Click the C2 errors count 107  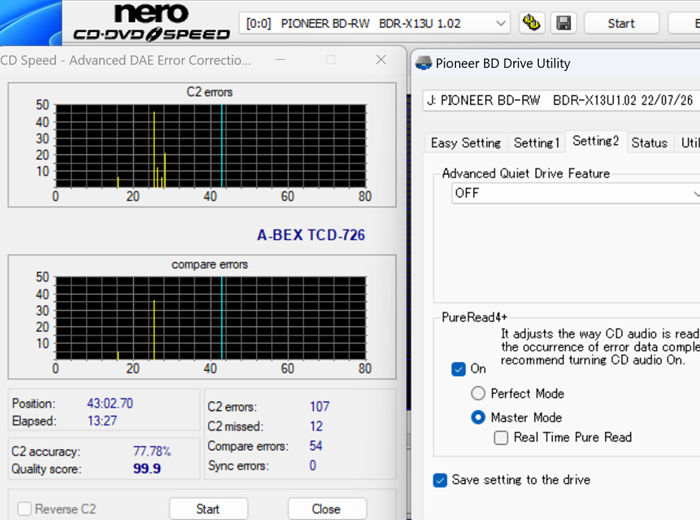319,407
